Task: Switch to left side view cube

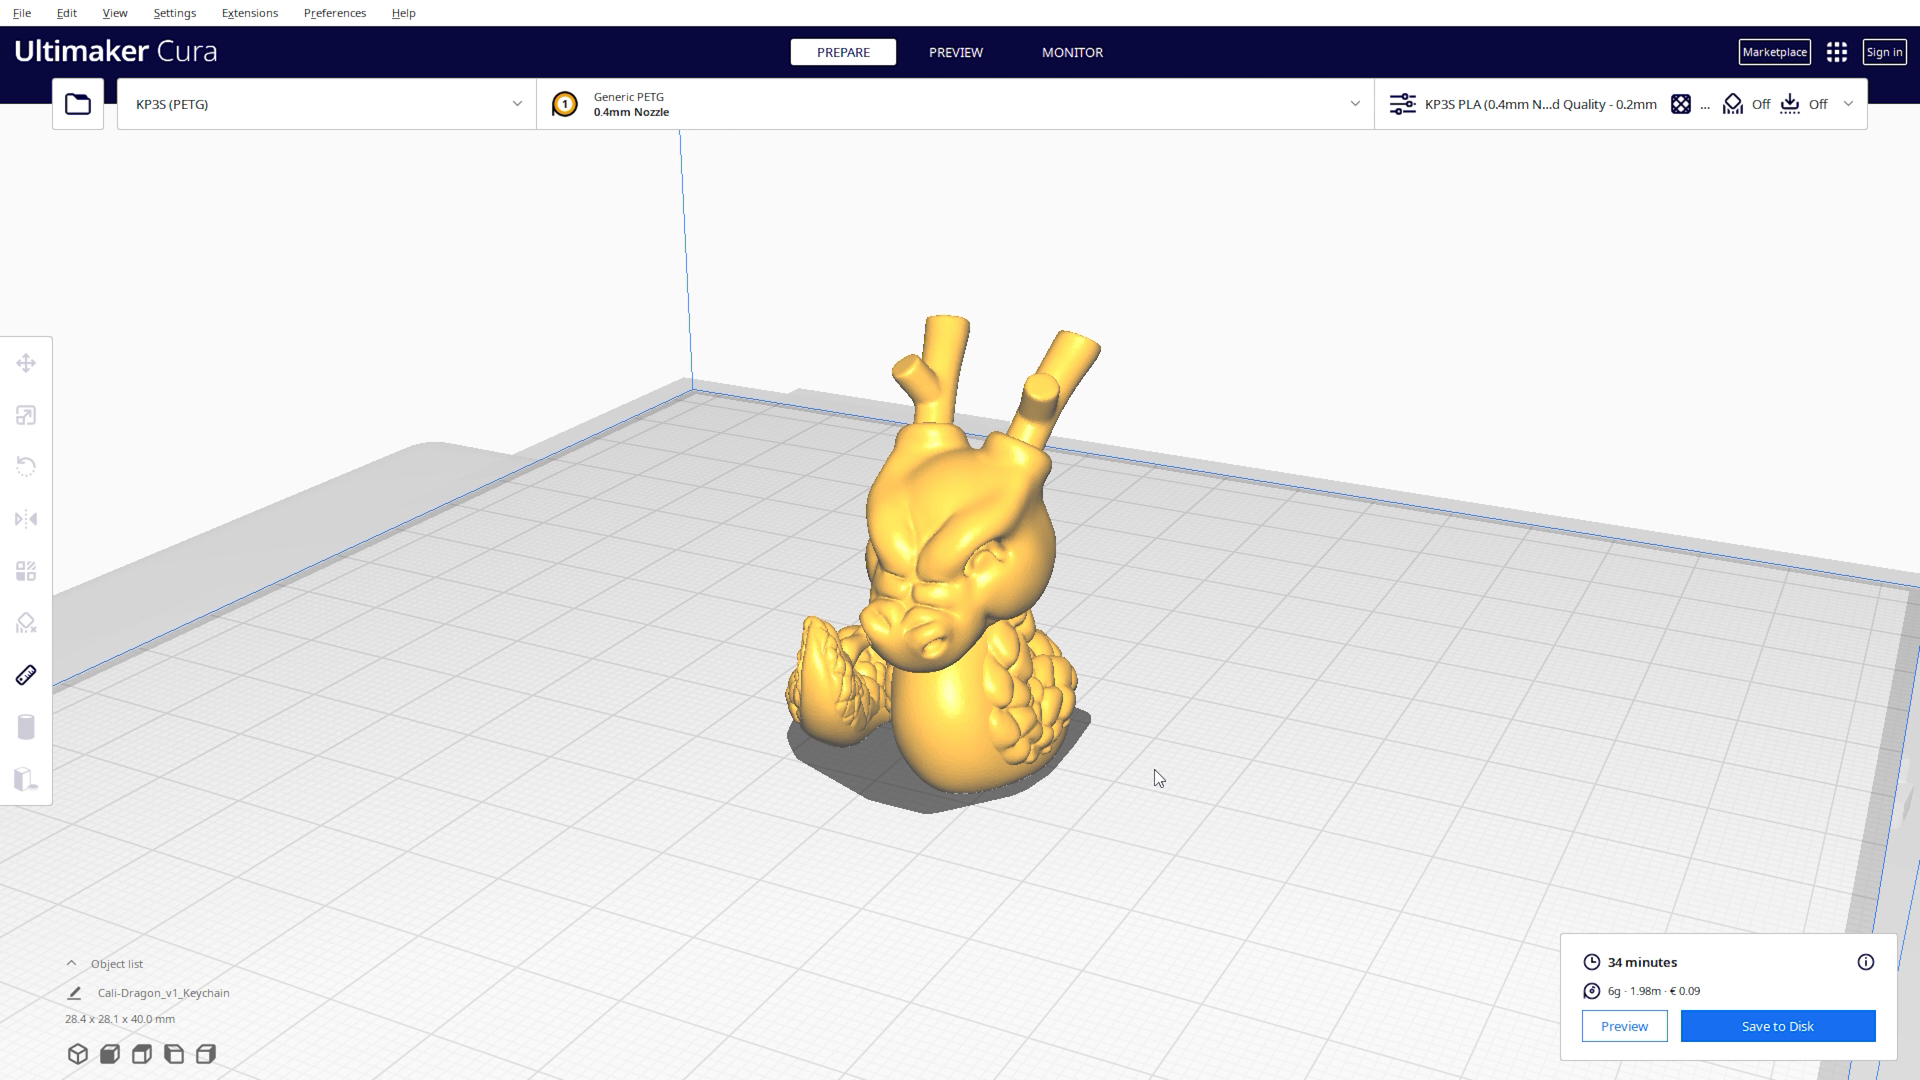Action: (x=174, y=1054)
